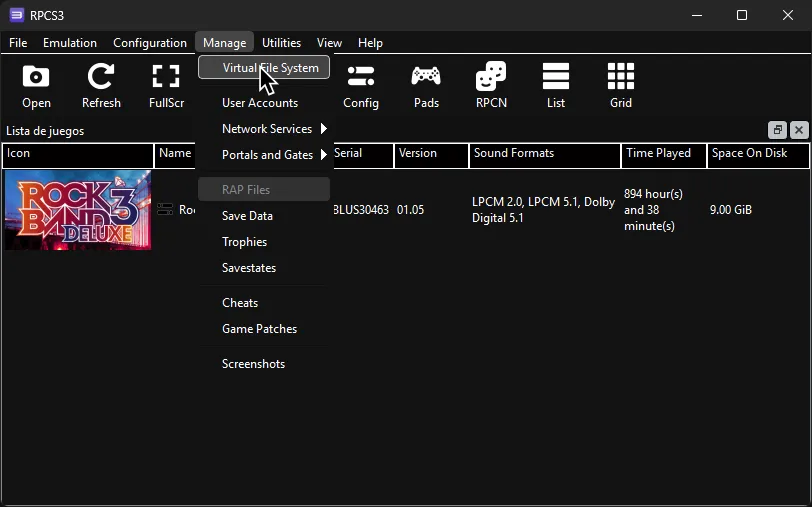Open the Help menu
812x507 pixels.
(x=370, y=42)
